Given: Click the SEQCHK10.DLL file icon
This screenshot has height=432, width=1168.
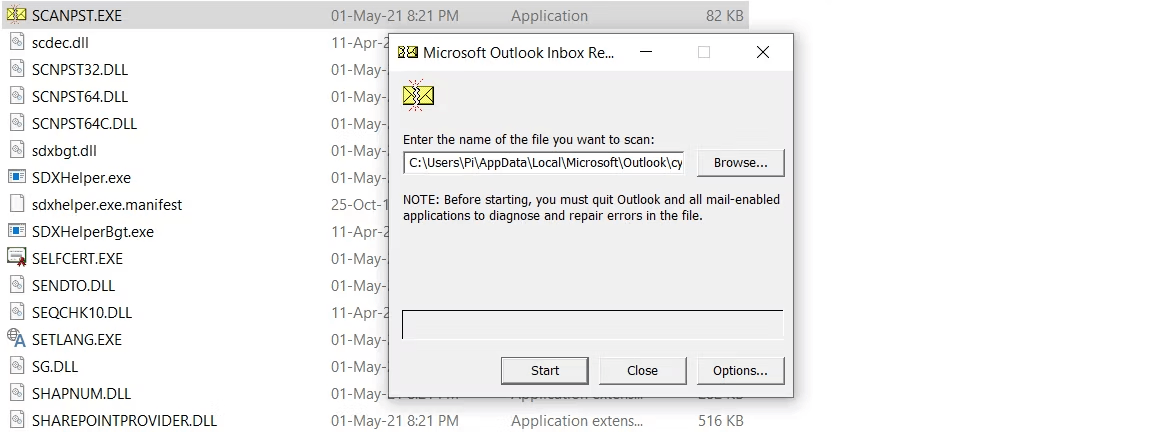Looking at the screenshot, I should tap(16, 312).
